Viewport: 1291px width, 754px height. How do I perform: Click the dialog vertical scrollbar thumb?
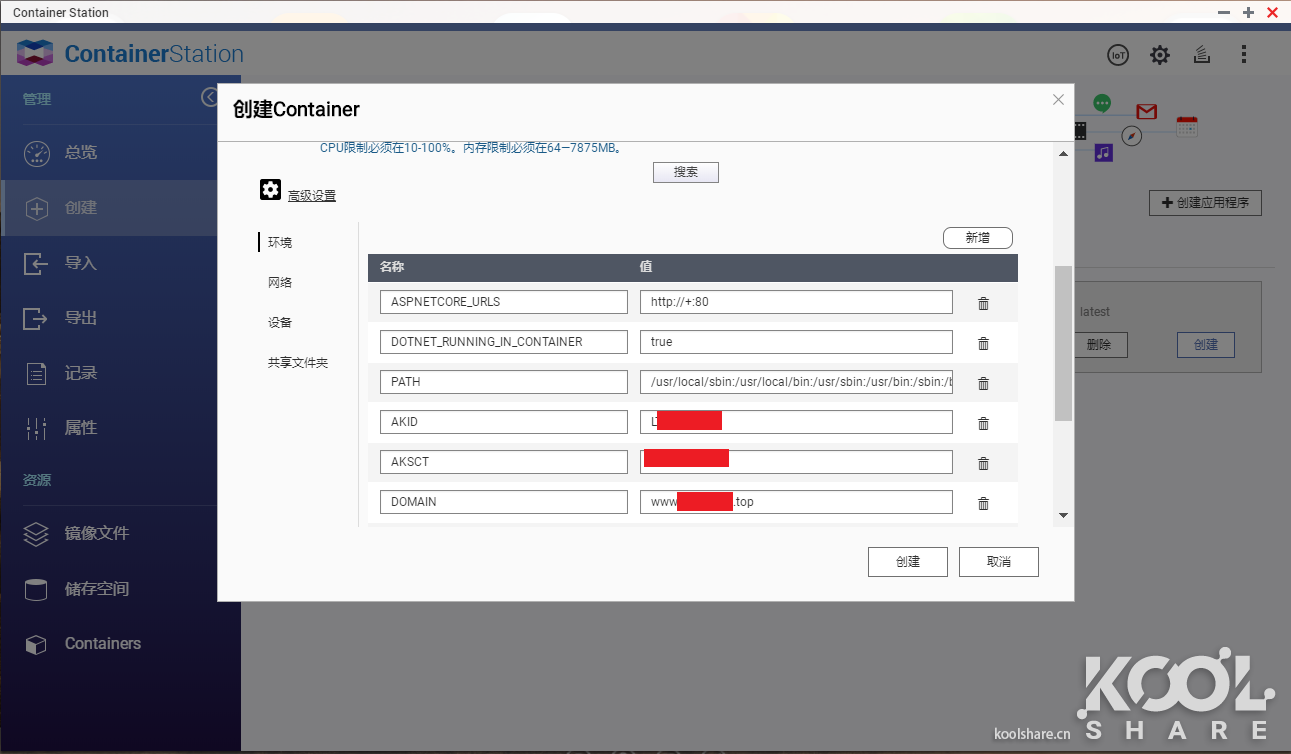pyautogui.click(x=1063, y=343)
